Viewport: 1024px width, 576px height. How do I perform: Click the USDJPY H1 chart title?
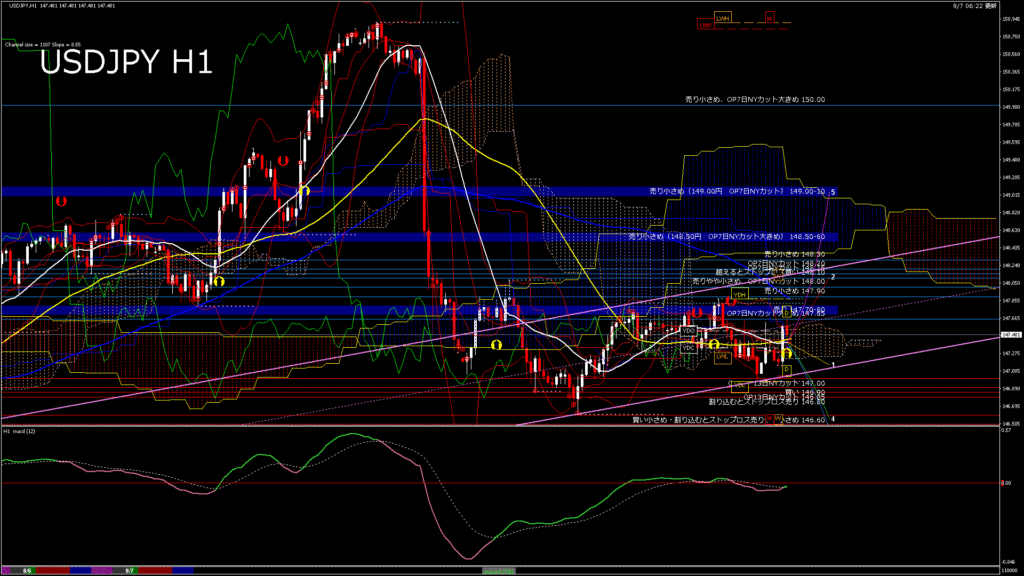pos(126,63)
